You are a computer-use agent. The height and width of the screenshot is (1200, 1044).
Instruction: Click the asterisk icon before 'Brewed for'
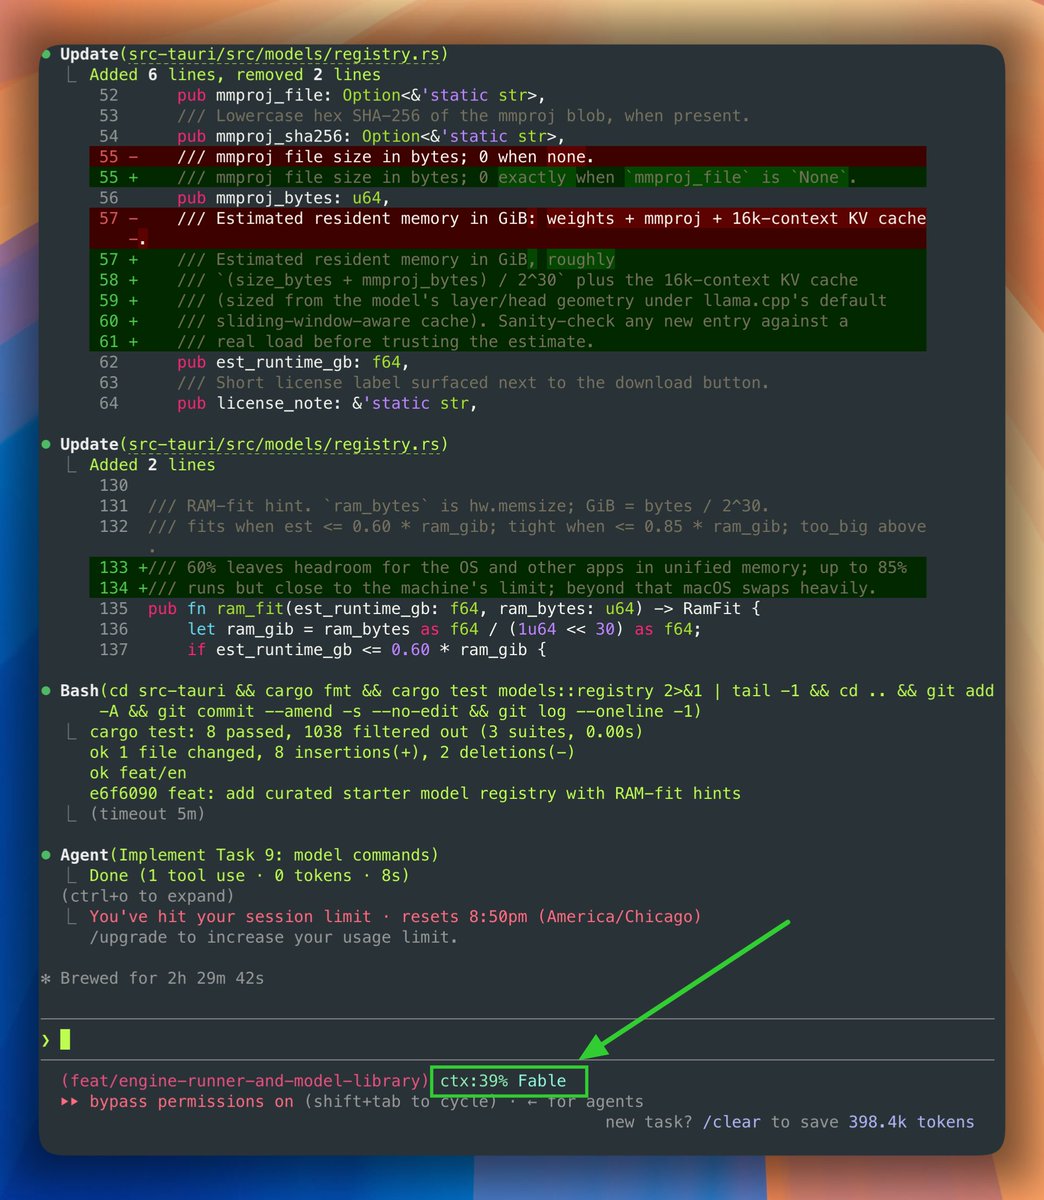pyautogui.click(x=46, y=979)
